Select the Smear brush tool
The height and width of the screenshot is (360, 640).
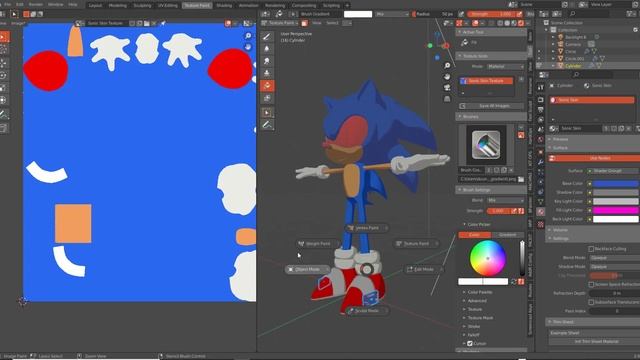click(267, 61)
